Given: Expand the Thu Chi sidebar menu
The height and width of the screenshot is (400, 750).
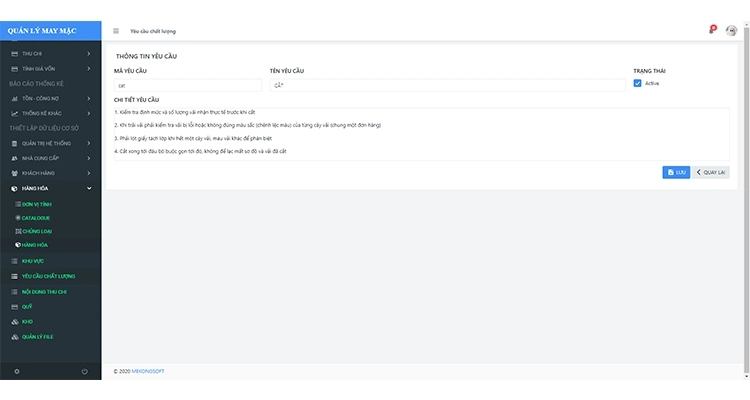Looking at the screenshot, I should pos(50,53).
